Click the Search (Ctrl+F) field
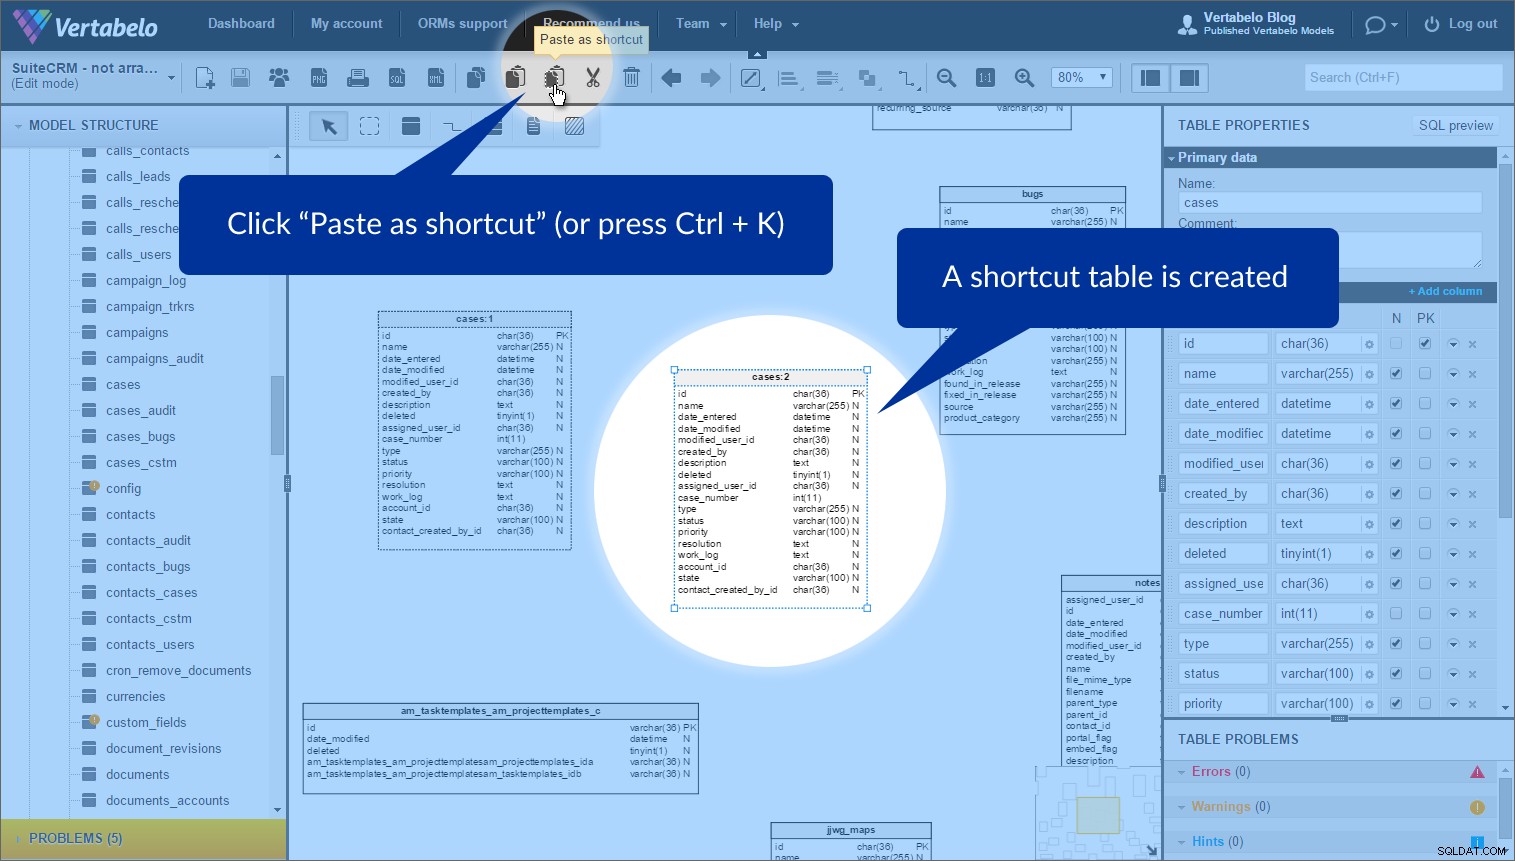This screenshot has width=1515, height=861. point(1403,77)
